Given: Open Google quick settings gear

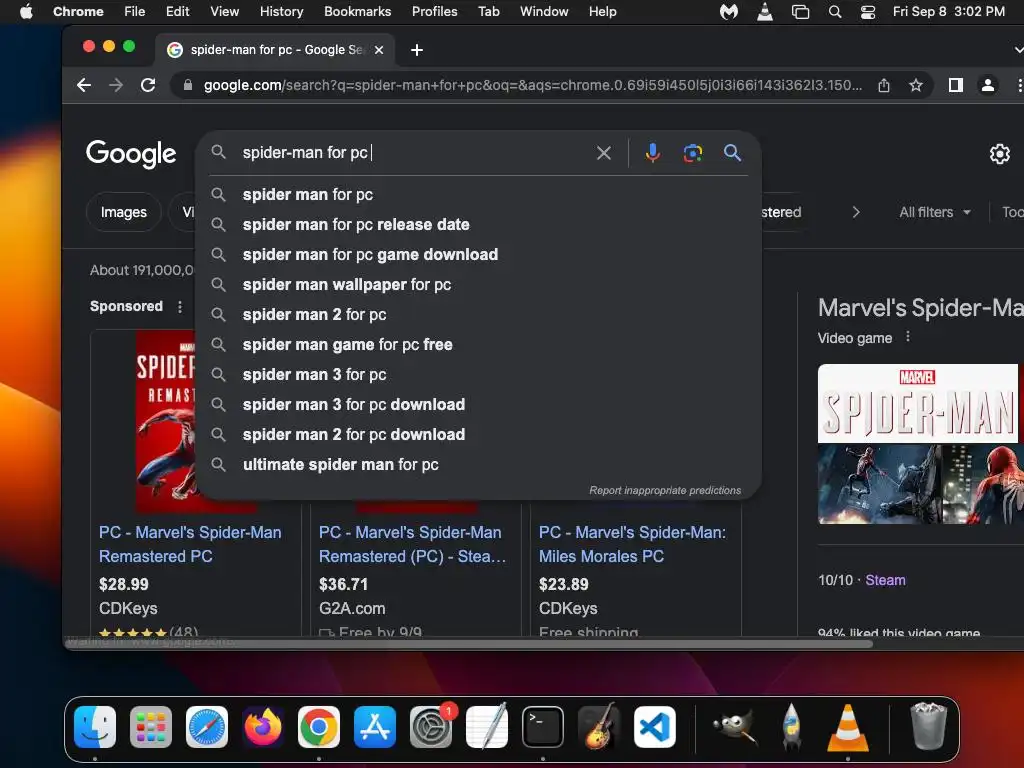Looking at the screenshot, I should pyautogui.click(x=999, y=154).
